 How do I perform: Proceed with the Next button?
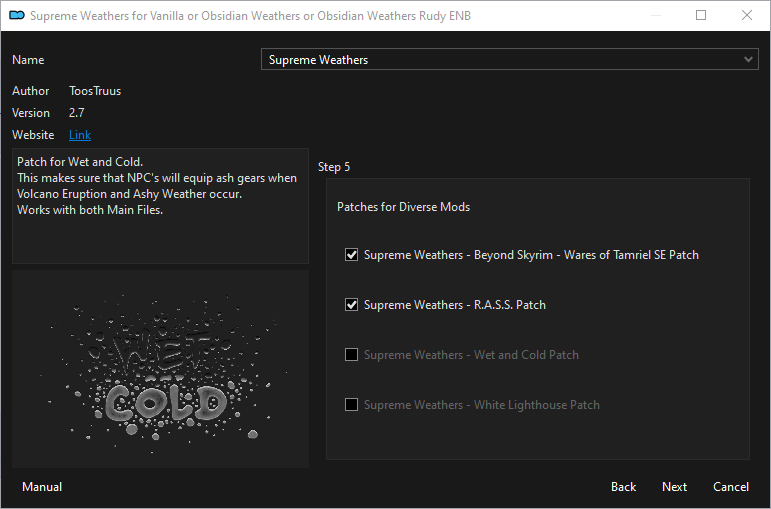(x=674, y=487)
